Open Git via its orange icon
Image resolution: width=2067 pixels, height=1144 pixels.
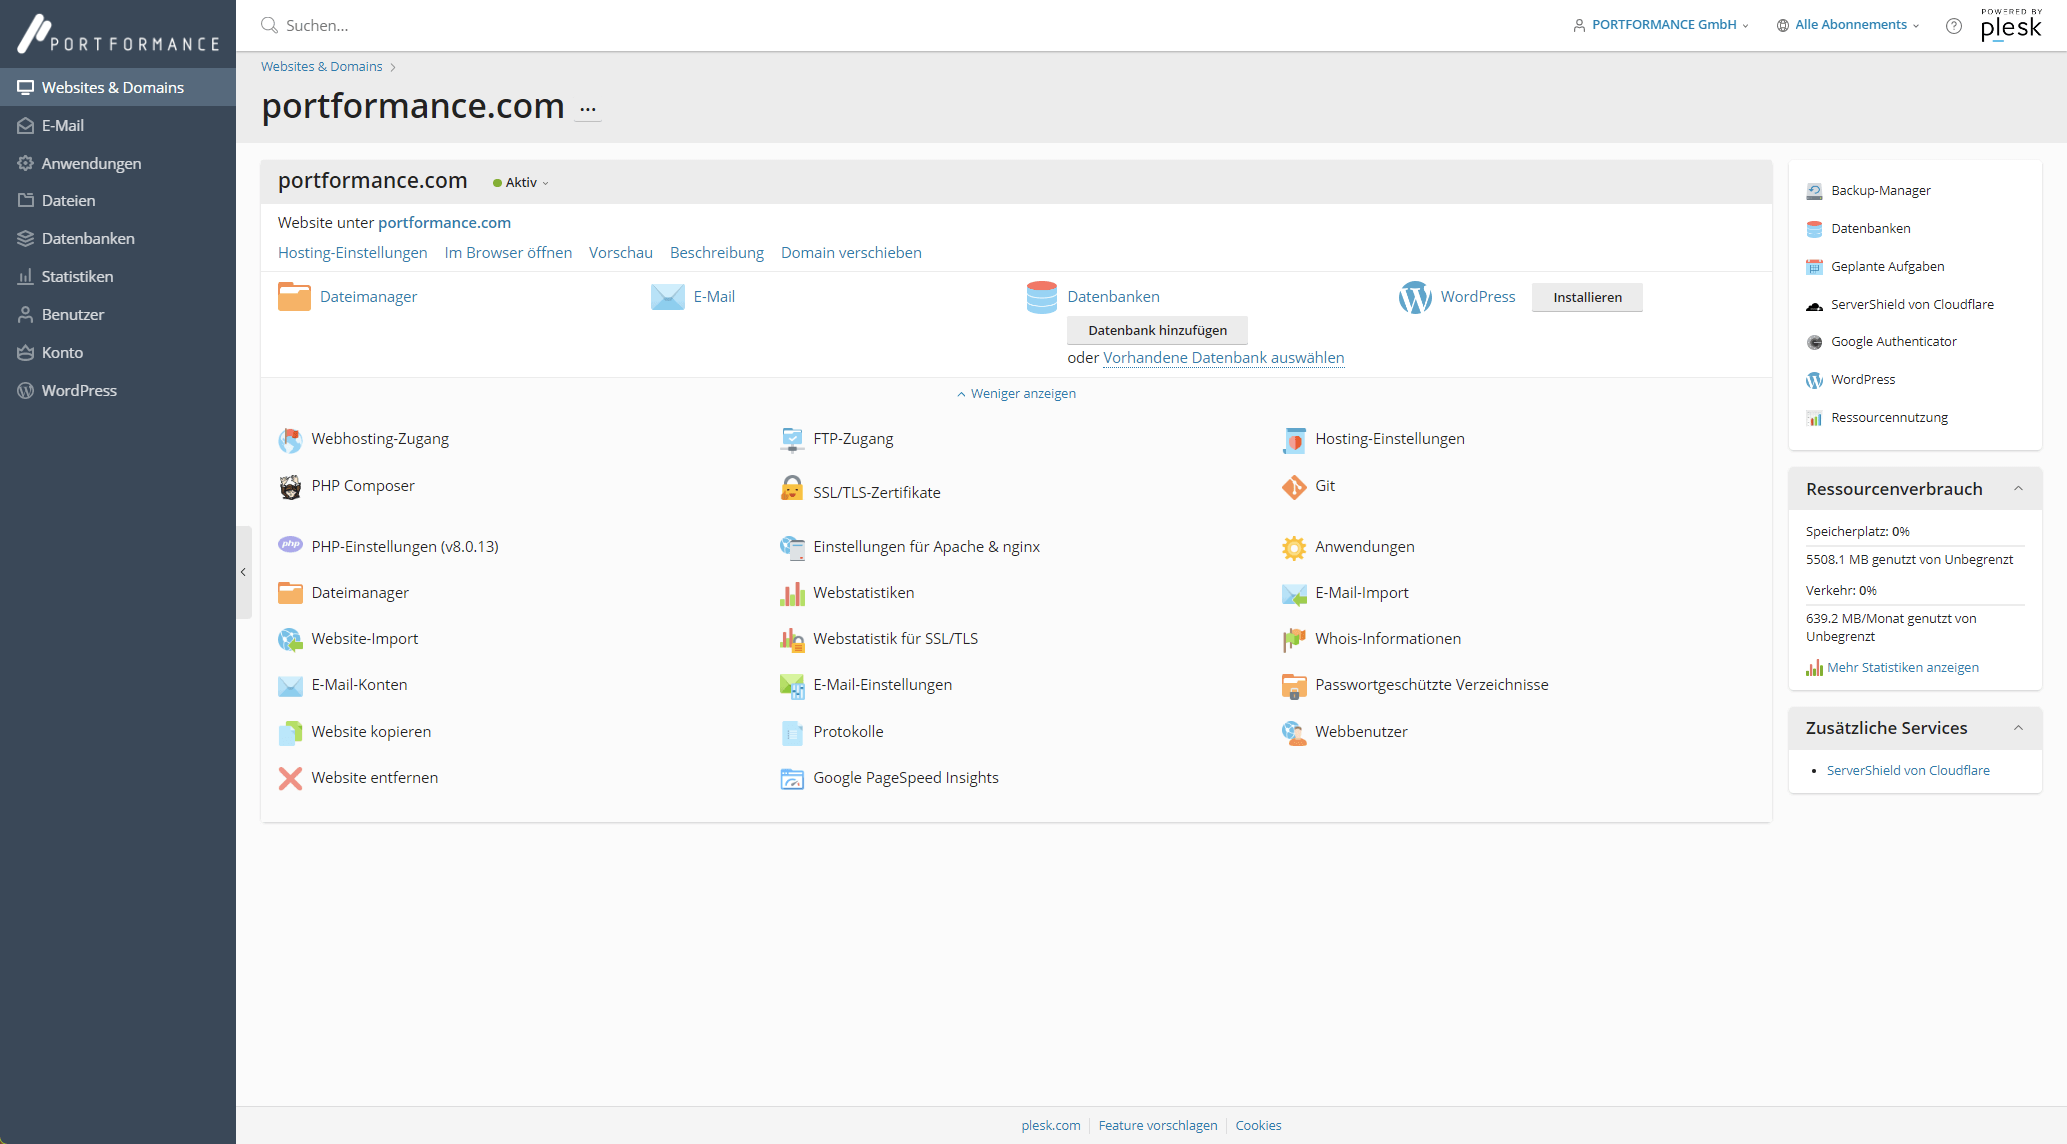pyautogui.click(x=1294, y=487)
